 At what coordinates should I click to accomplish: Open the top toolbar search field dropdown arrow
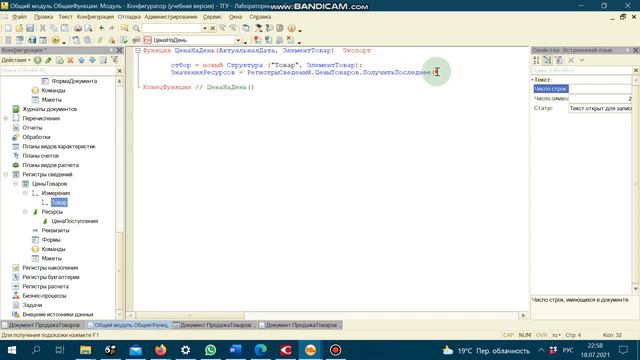(204, 28)
